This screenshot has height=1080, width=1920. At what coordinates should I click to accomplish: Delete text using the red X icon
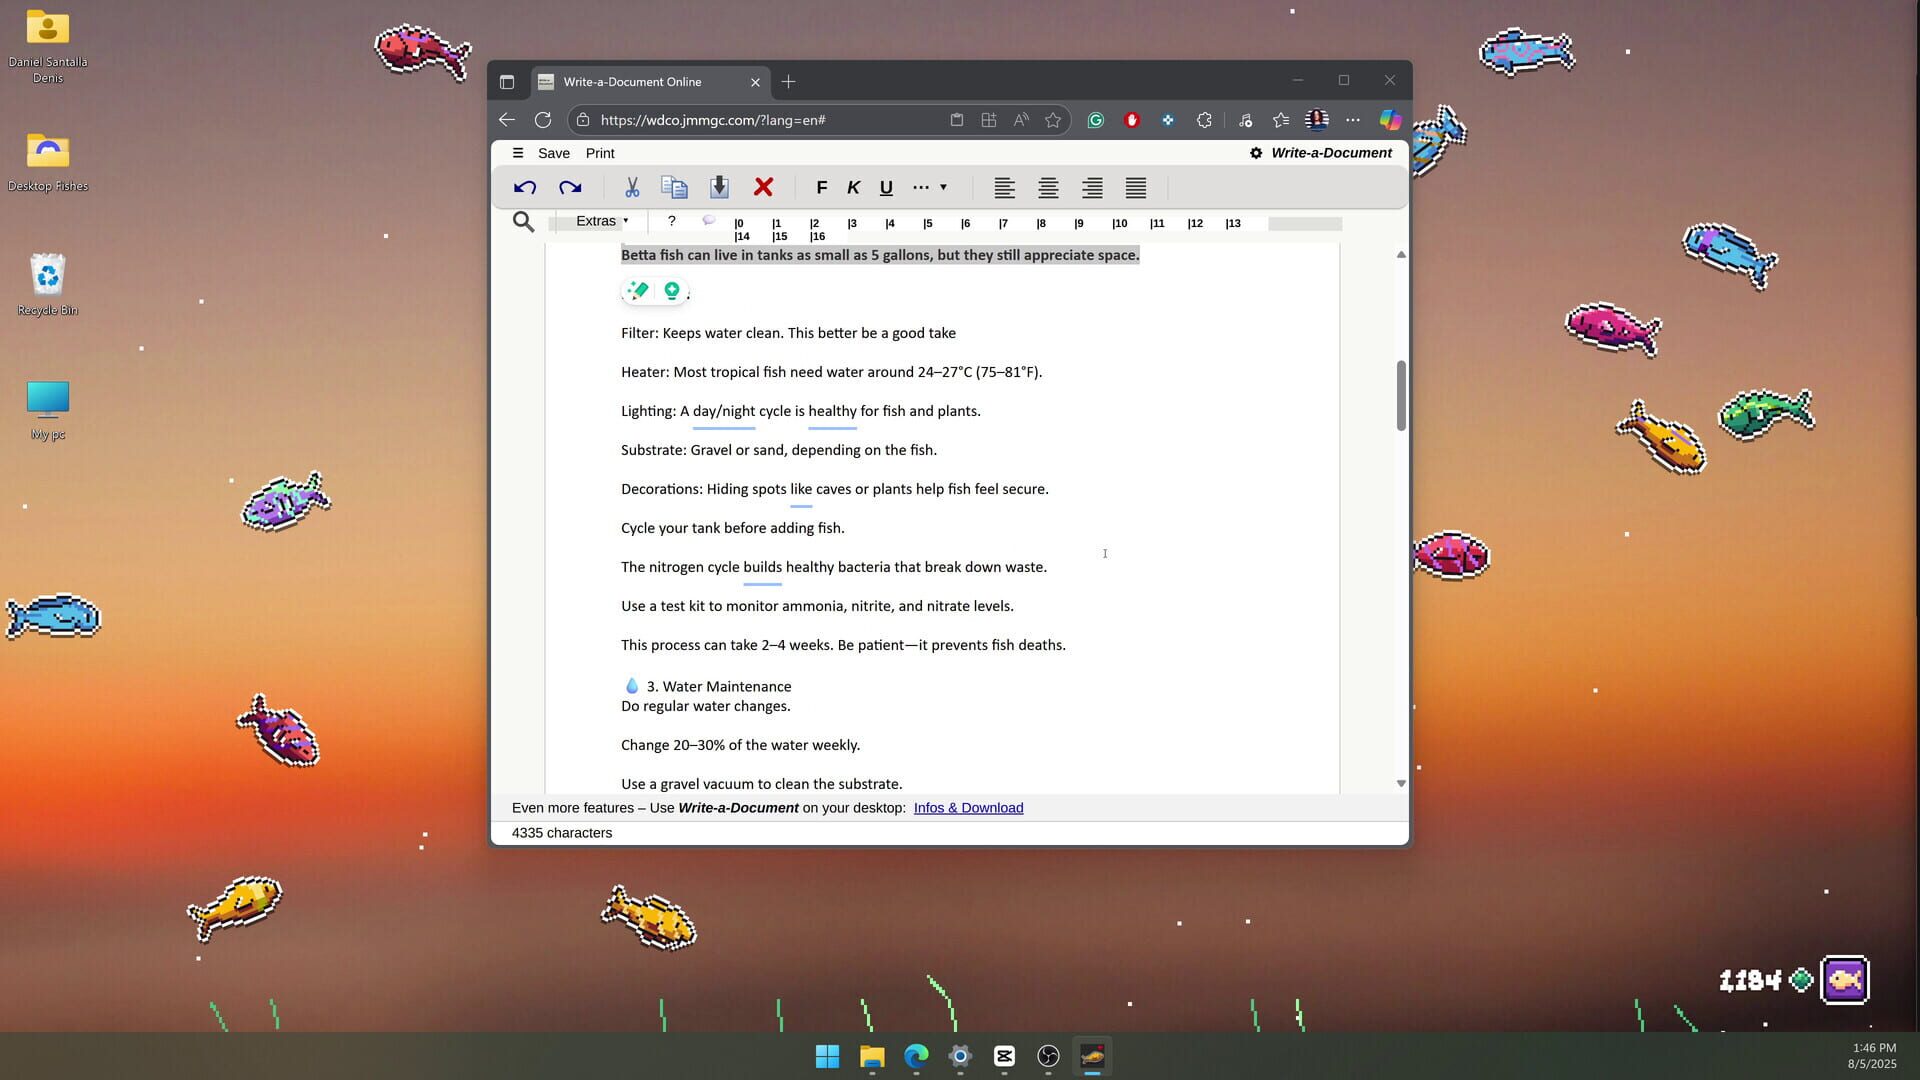pyautogui.click(x=763, y=187)
